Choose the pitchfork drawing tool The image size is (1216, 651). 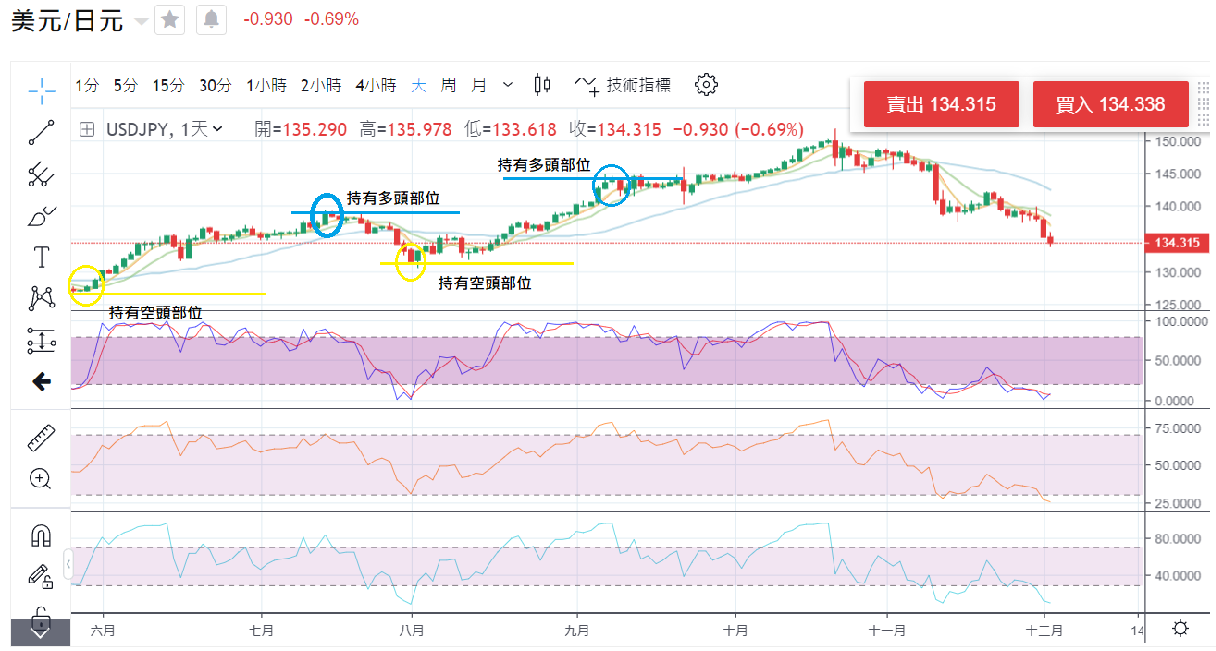(x=42, y=174)
